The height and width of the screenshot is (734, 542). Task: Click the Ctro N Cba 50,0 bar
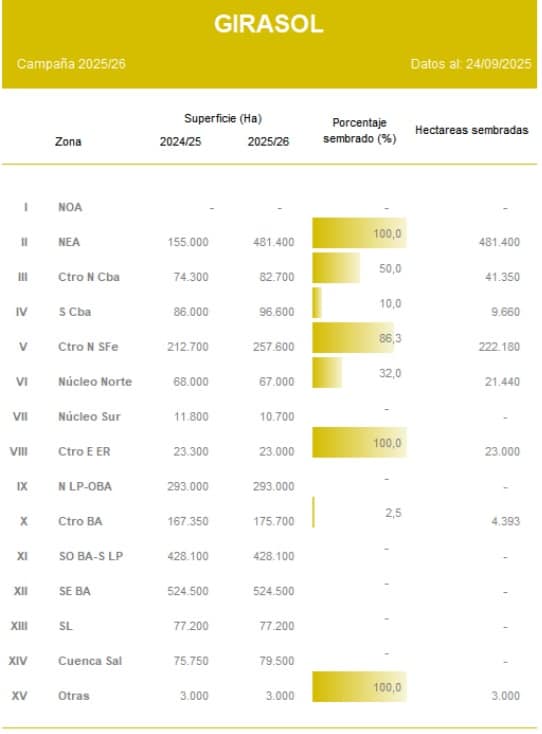pos(336,268)
